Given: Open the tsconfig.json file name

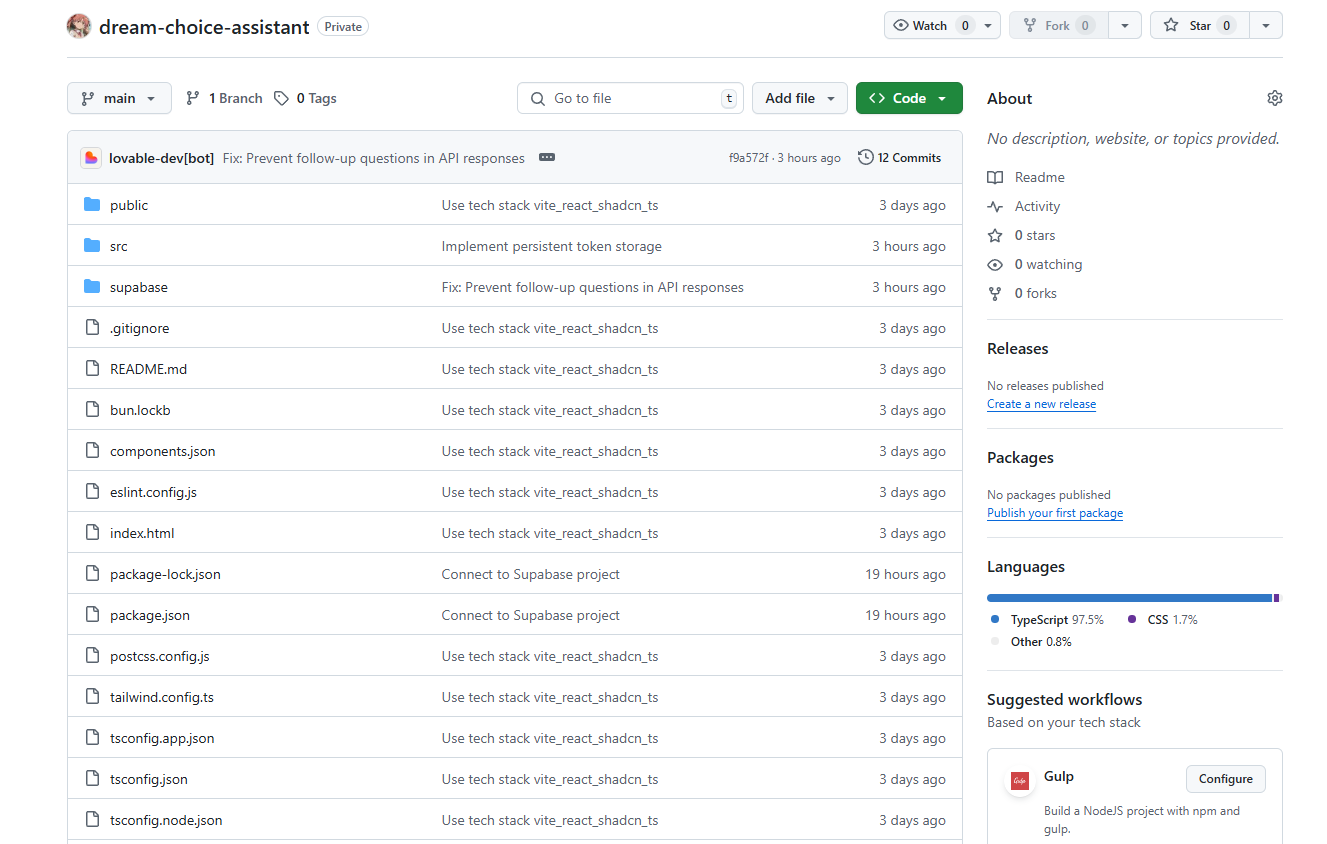Looking at the screenshot, I should tap(149, 779).
